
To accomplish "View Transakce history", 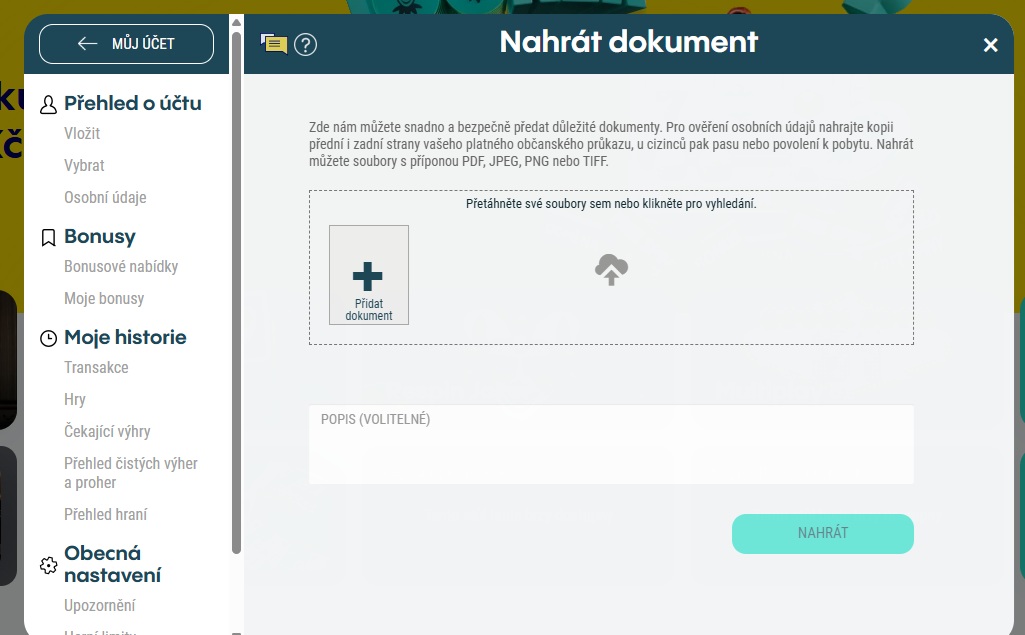I will (96, 367).
